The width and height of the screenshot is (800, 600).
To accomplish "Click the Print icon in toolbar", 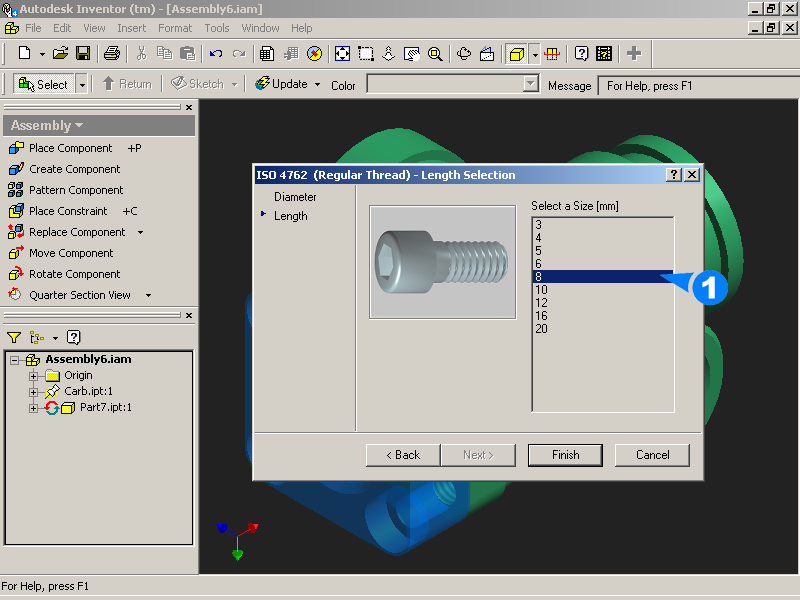I will point(112,53).
